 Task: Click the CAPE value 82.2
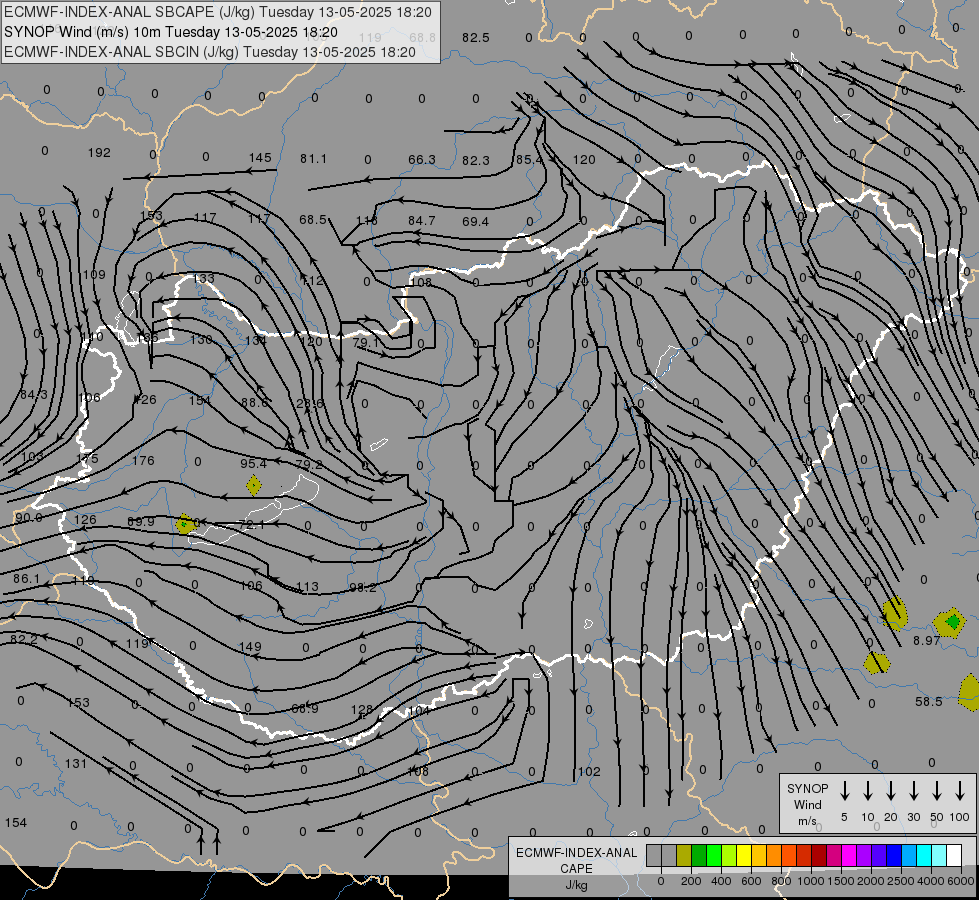point(24,639)
